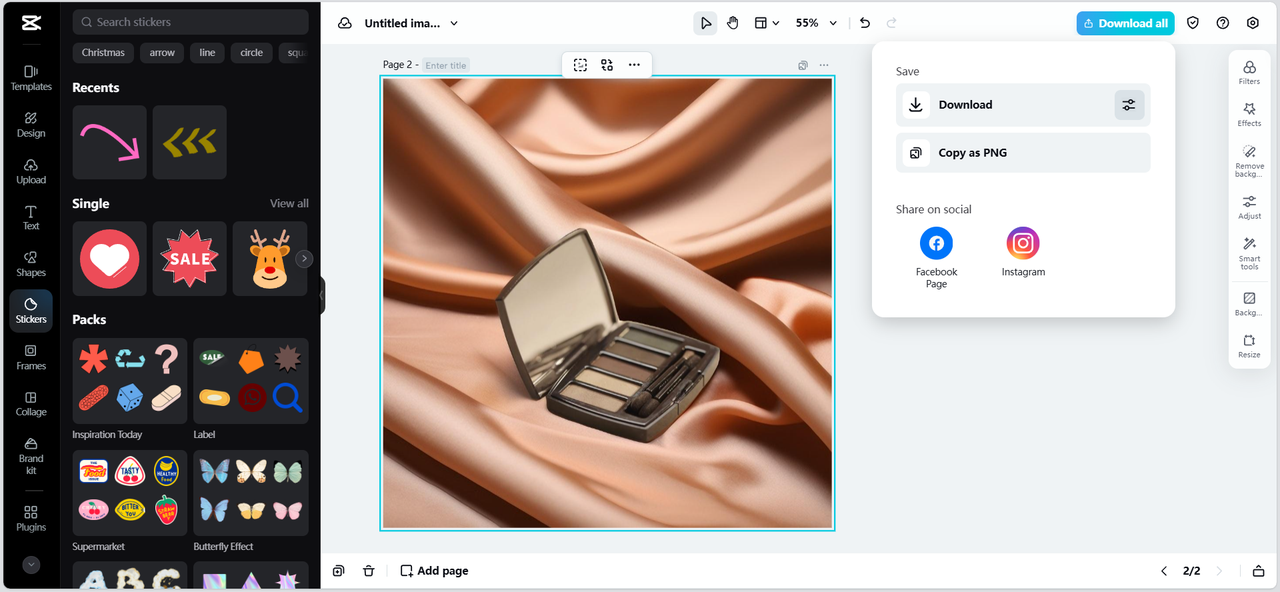Collapse the left stickers panel handle

pyautogui.click(x=322, y=296)
